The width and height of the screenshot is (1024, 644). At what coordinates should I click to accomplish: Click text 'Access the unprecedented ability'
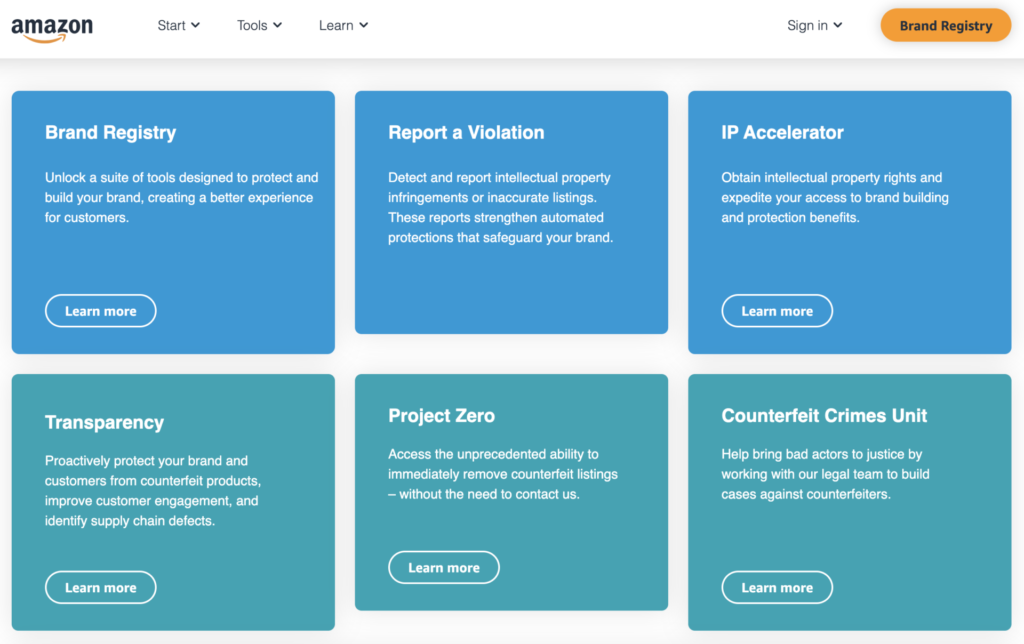(x=484, y=455)
